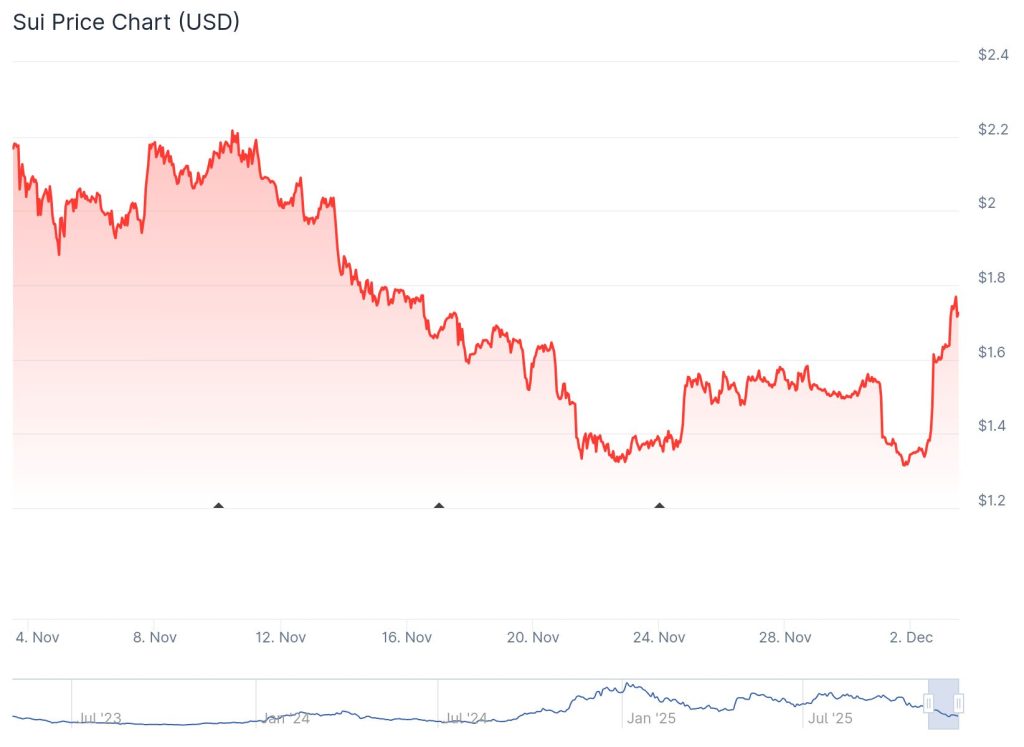Click the left range navigator handle
This screenshot has height=747, width=1024.
[x=929, y=704]
